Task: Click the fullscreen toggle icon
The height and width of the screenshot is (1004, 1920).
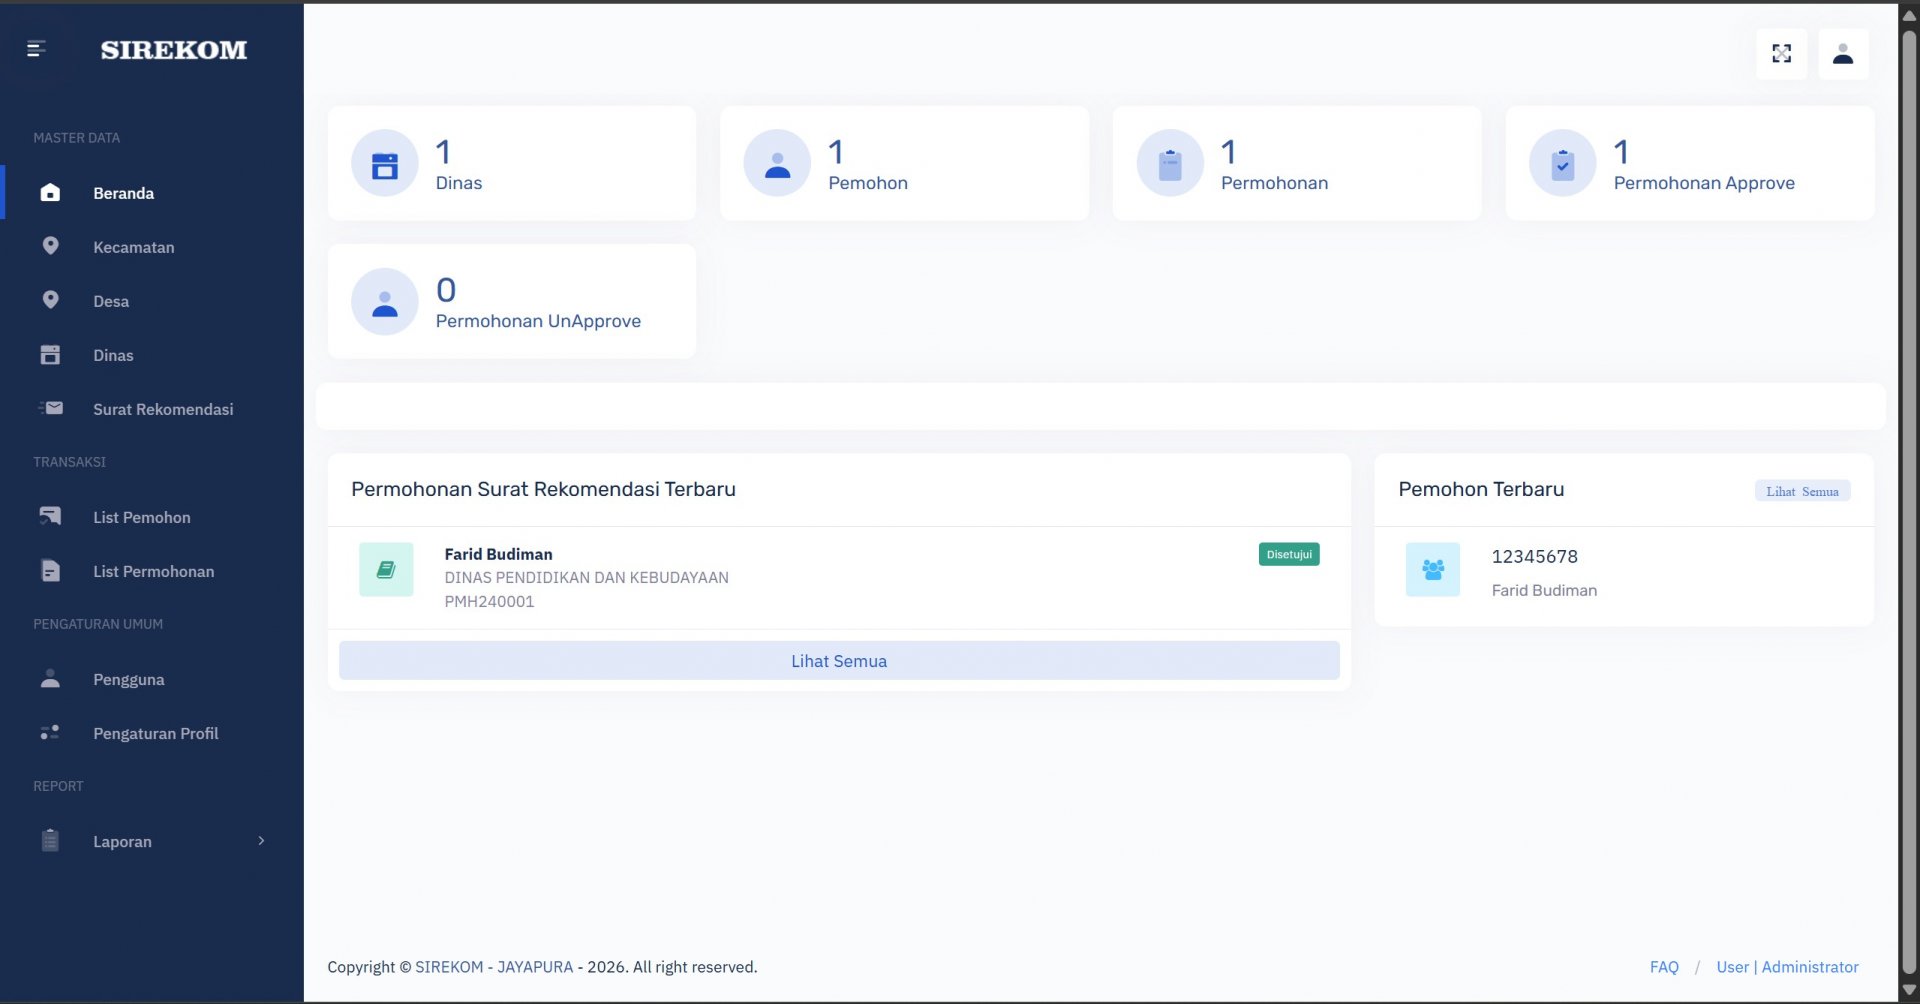Action: [1781, 54]
